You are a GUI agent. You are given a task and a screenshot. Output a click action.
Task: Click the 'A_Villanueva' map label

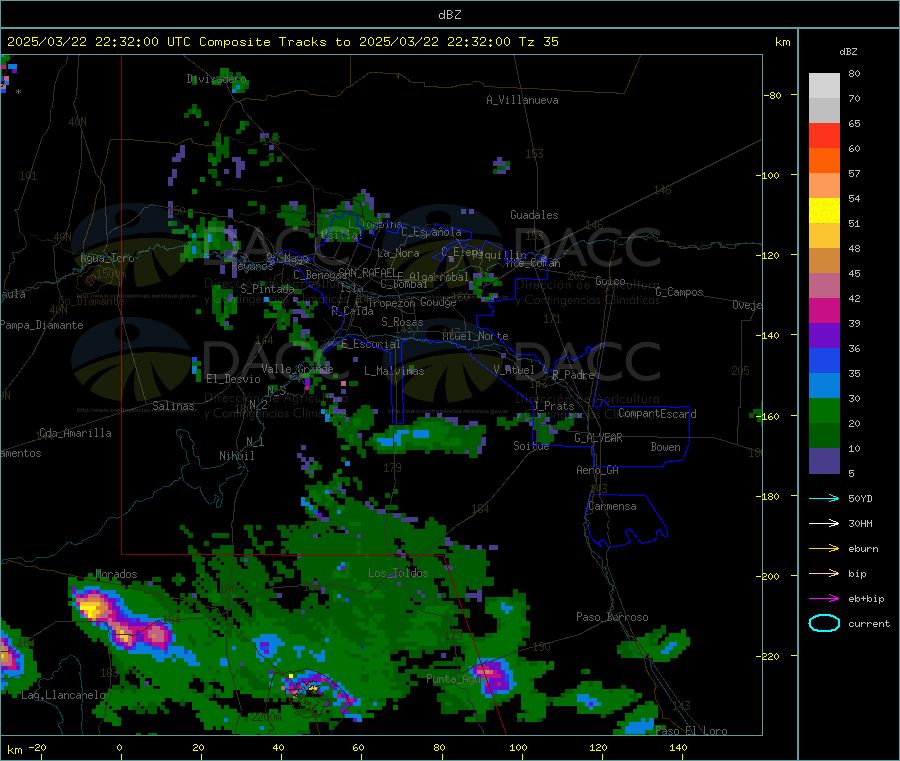tap(522, 100)
